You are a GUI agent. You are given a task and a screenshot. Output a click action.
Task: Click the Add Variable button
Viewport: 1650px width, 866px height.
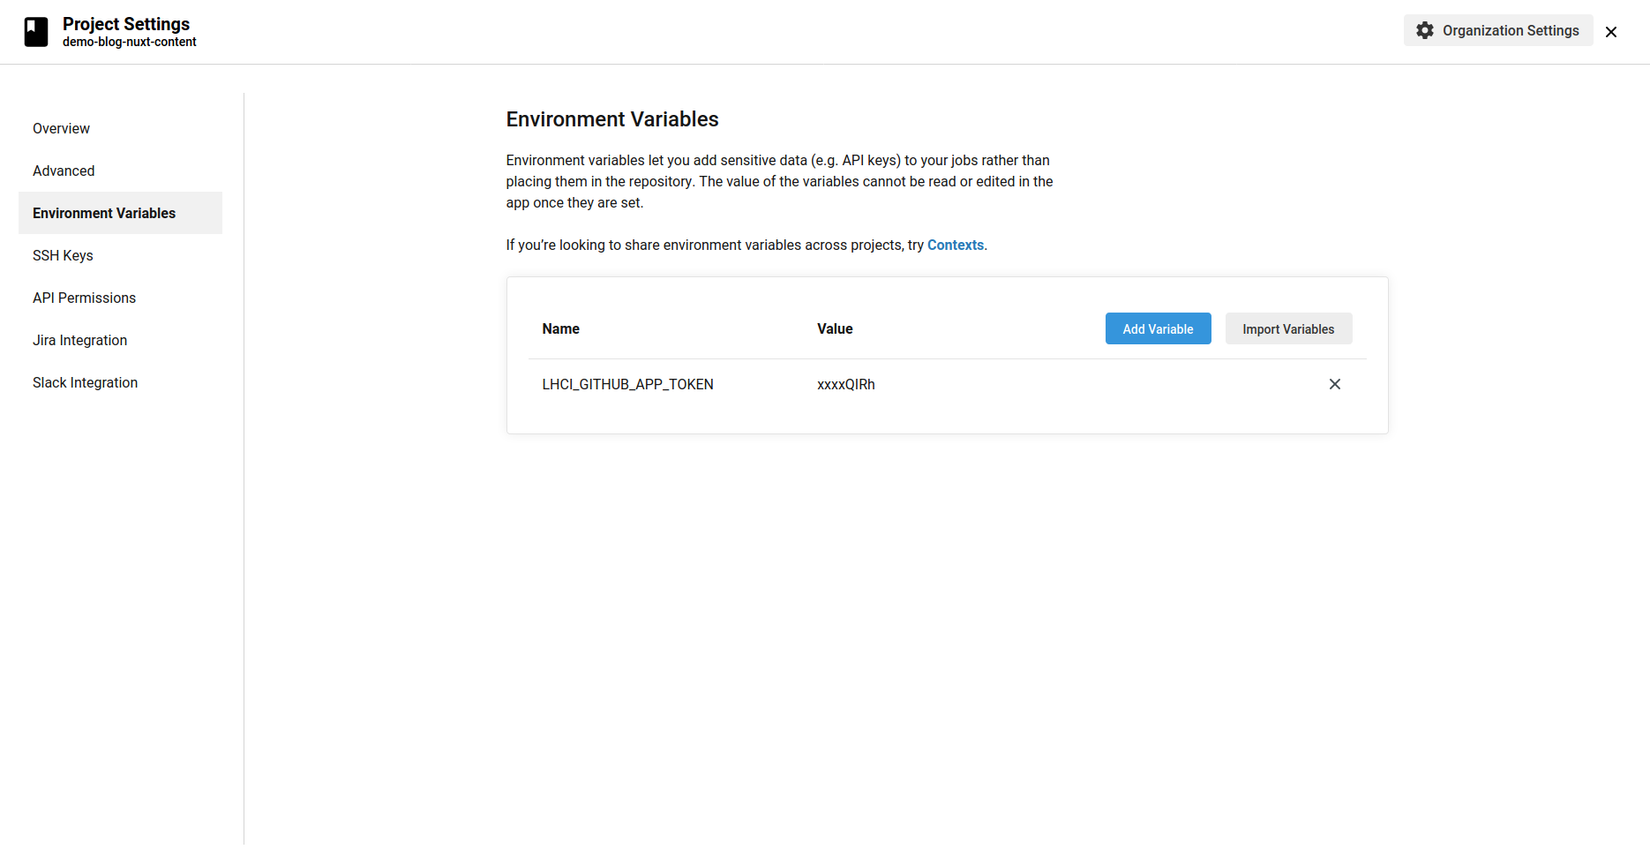coord(1158,329)
